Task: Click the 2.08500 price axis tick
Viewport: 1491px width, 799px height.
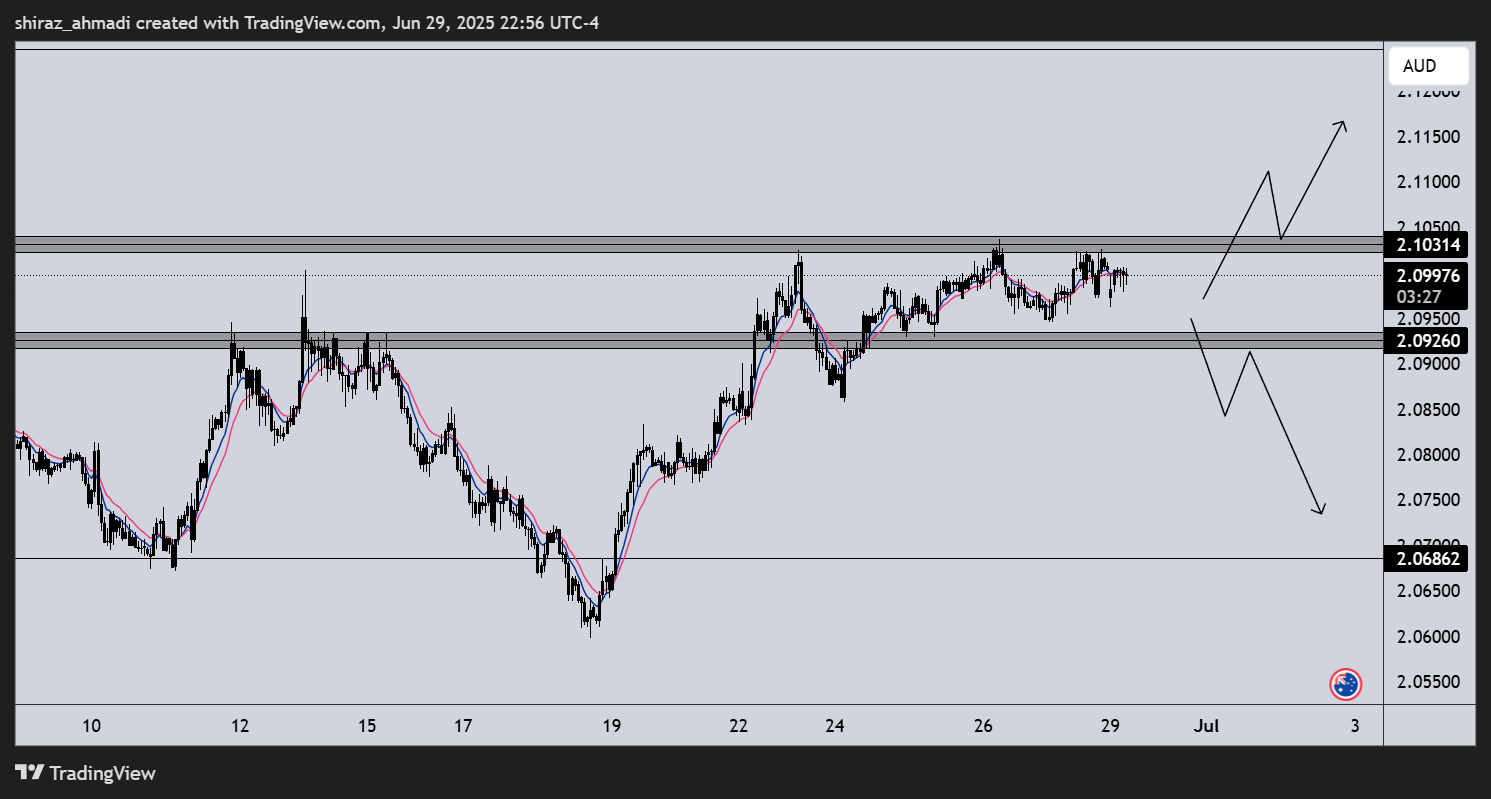Action: click(1430, 410)
